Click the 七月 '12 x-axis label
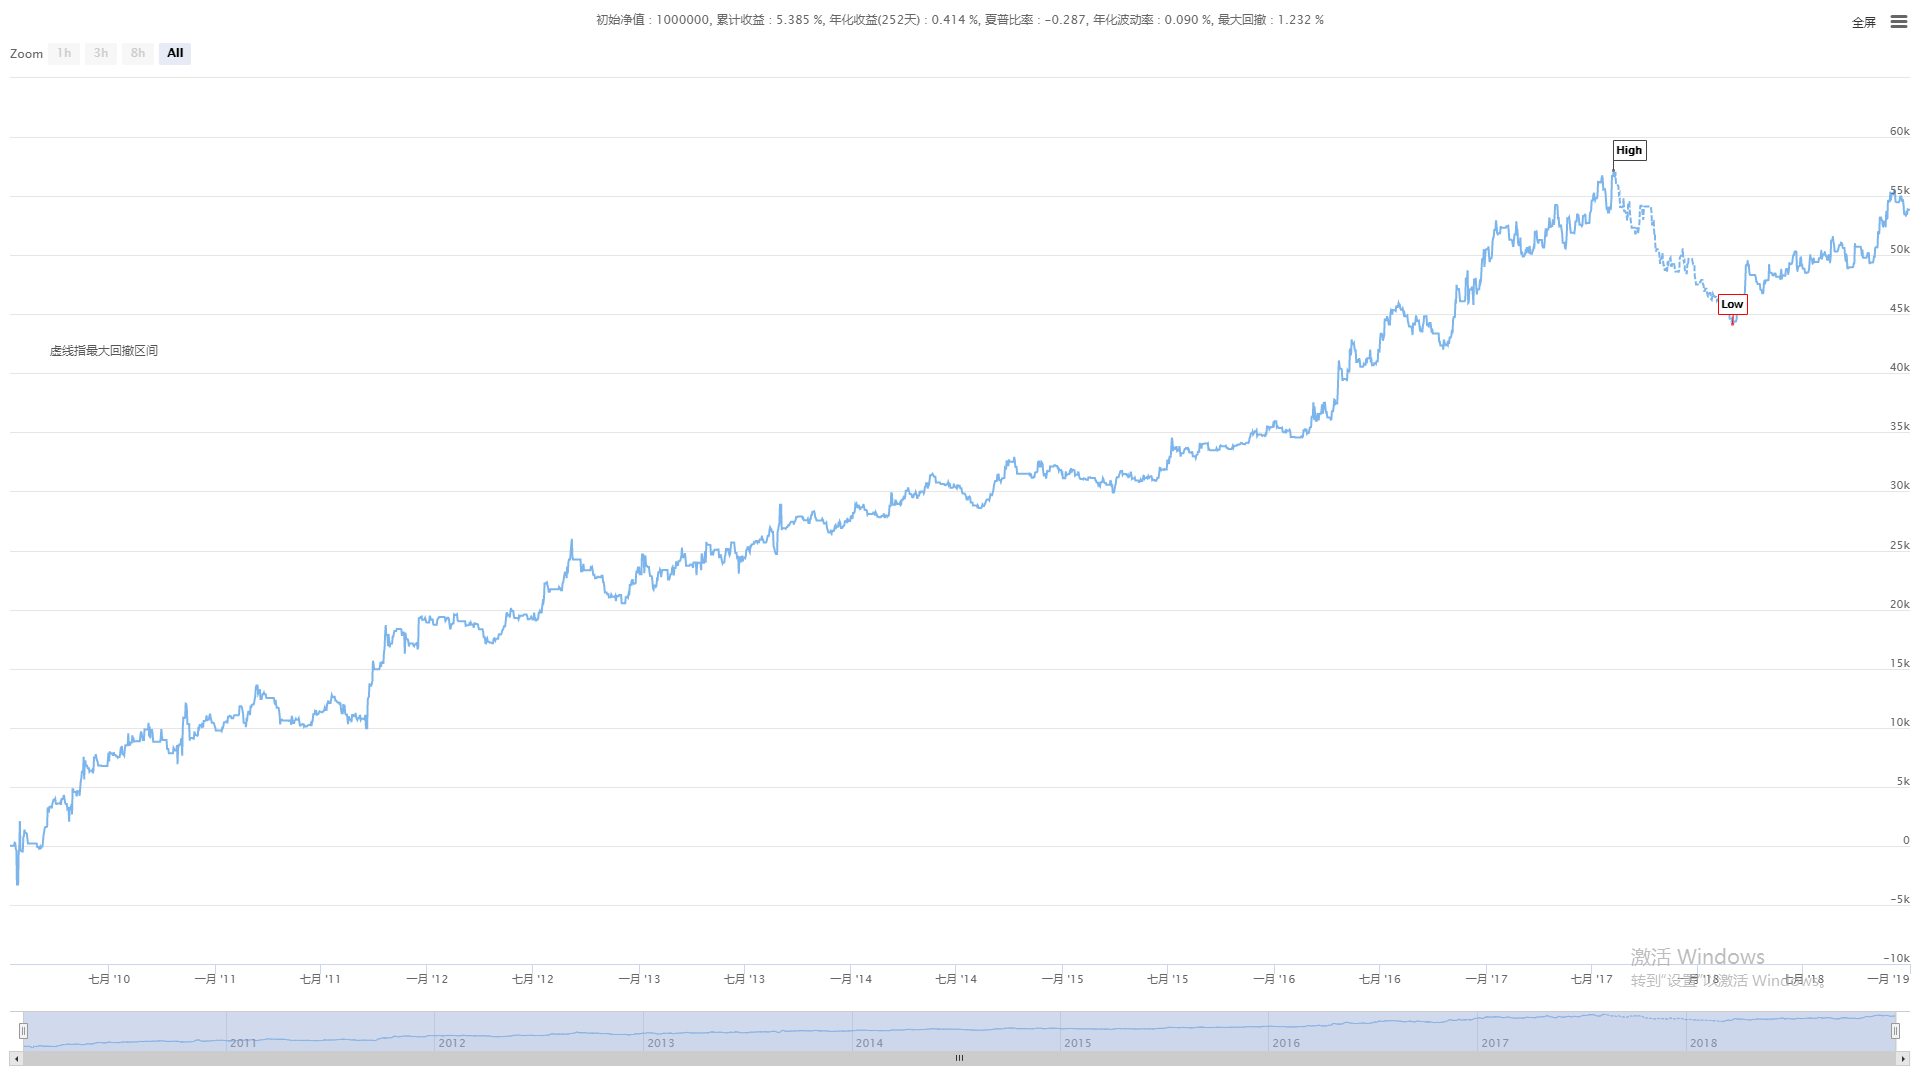Image resolution: width=1920 pixels, height=1079 pixels. pos(532,979)
